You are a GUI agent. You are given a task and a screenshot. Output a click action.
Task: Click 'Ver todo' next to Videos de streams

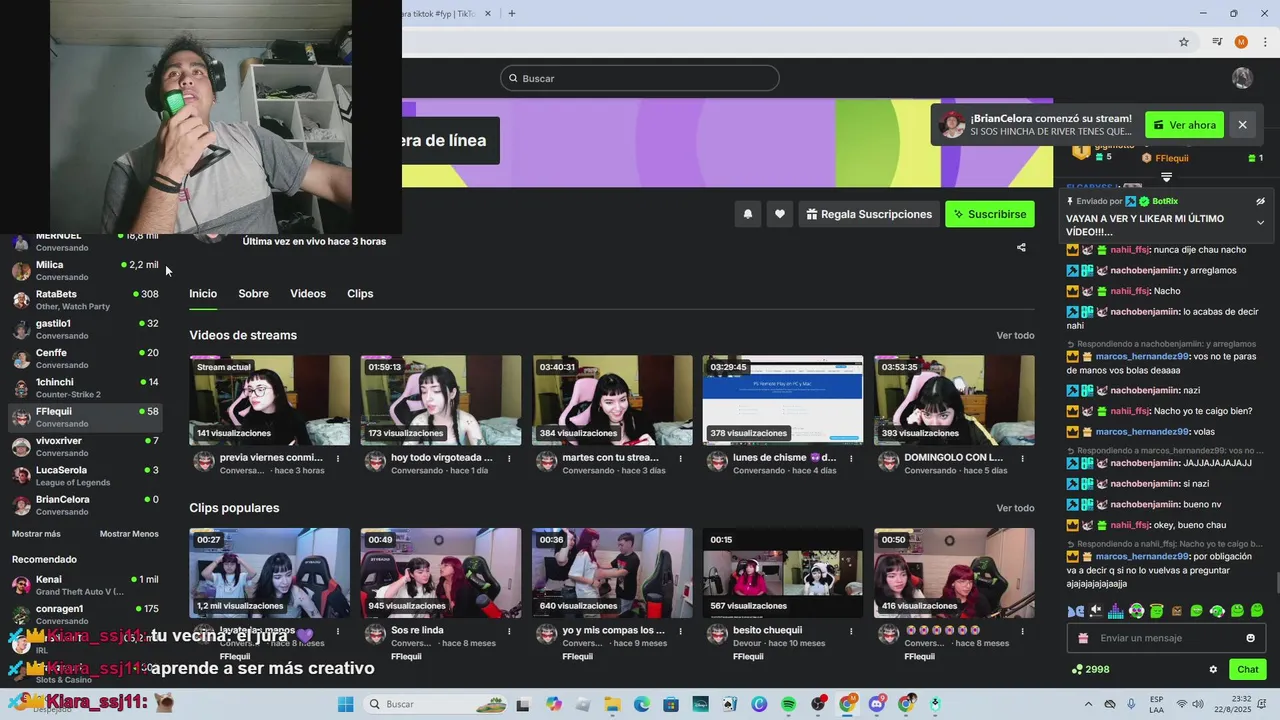[1015, 336]
